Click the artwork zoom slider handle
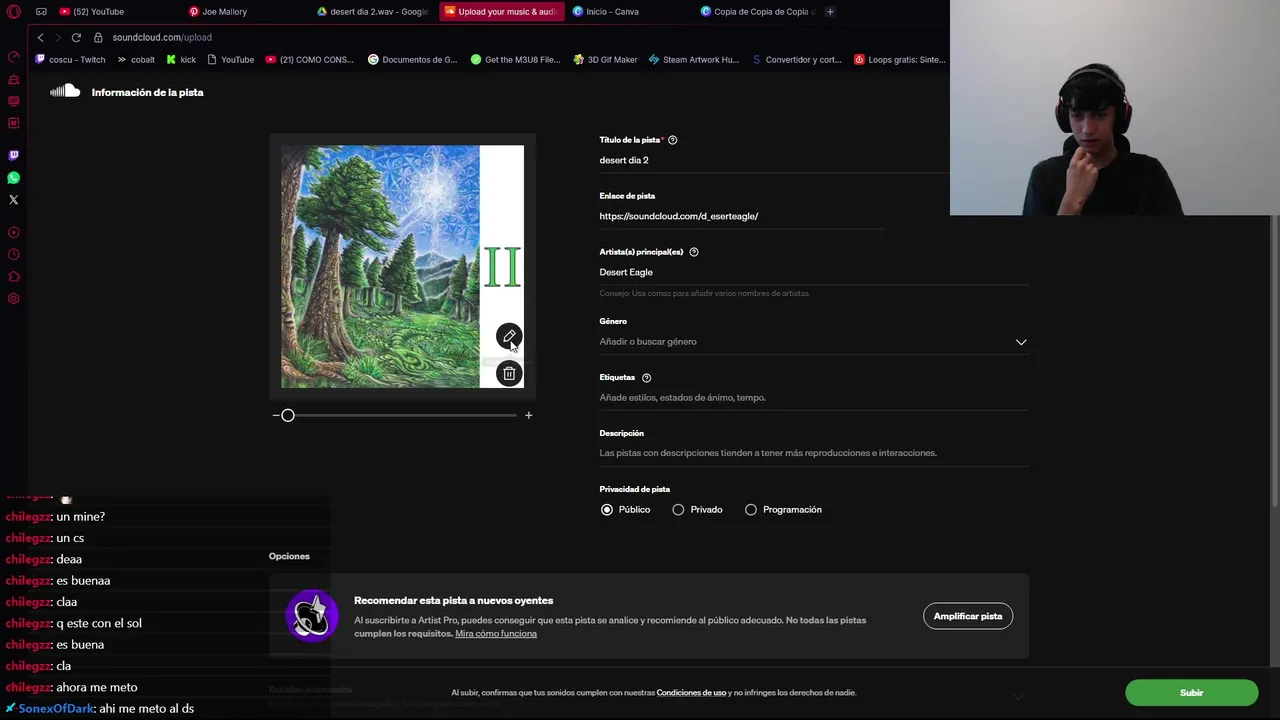 point(288,415)
